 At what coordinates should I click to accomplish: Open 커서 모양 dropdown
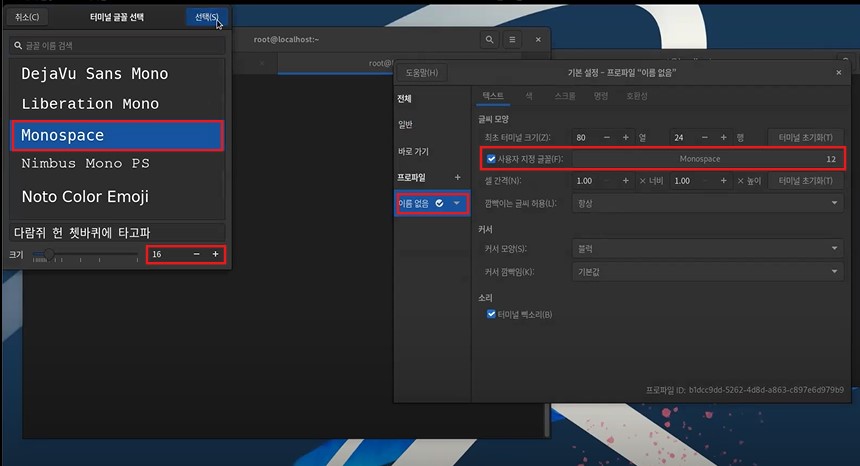(x=707, y=249)
